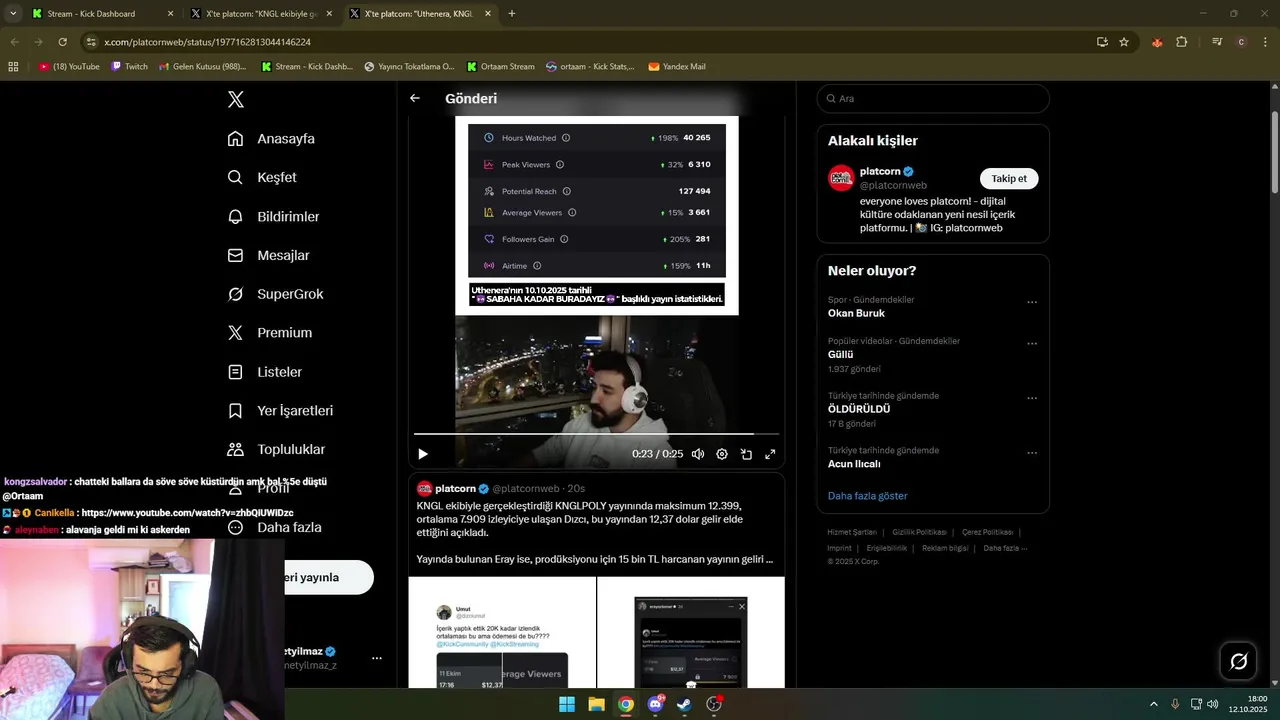Open platcorn profile under Alakalı kişiler
The image size is (1280, 720).
(880, 172)
